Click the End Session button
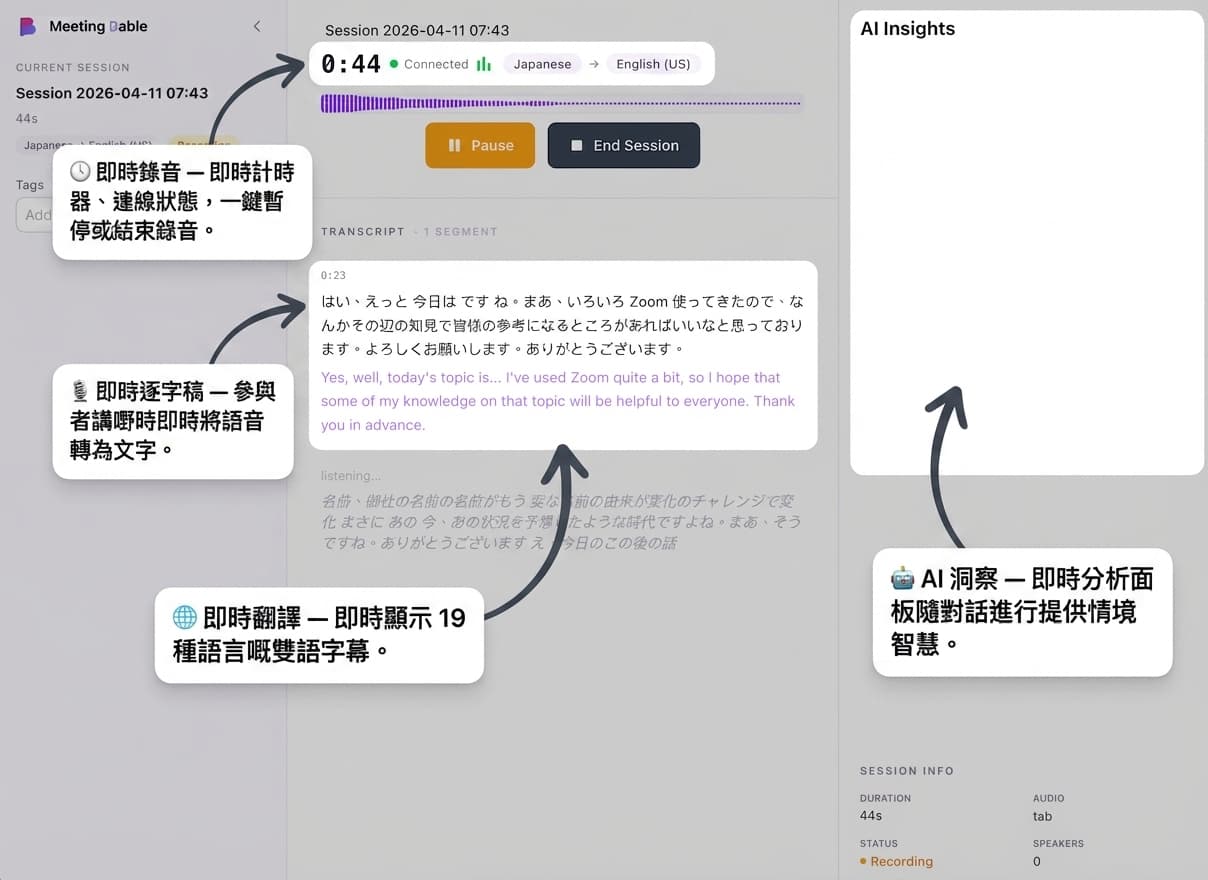This screenshot has height=880, width=1208. pos(623,145)
